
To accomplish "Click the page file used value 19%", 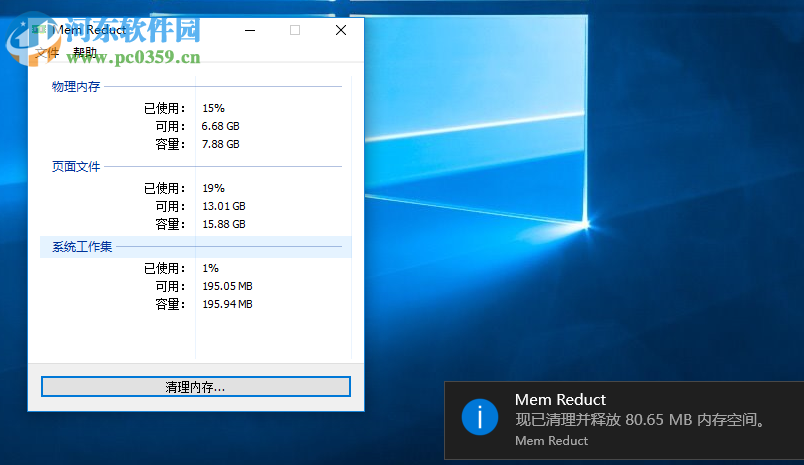I will (x=213, y=188).
